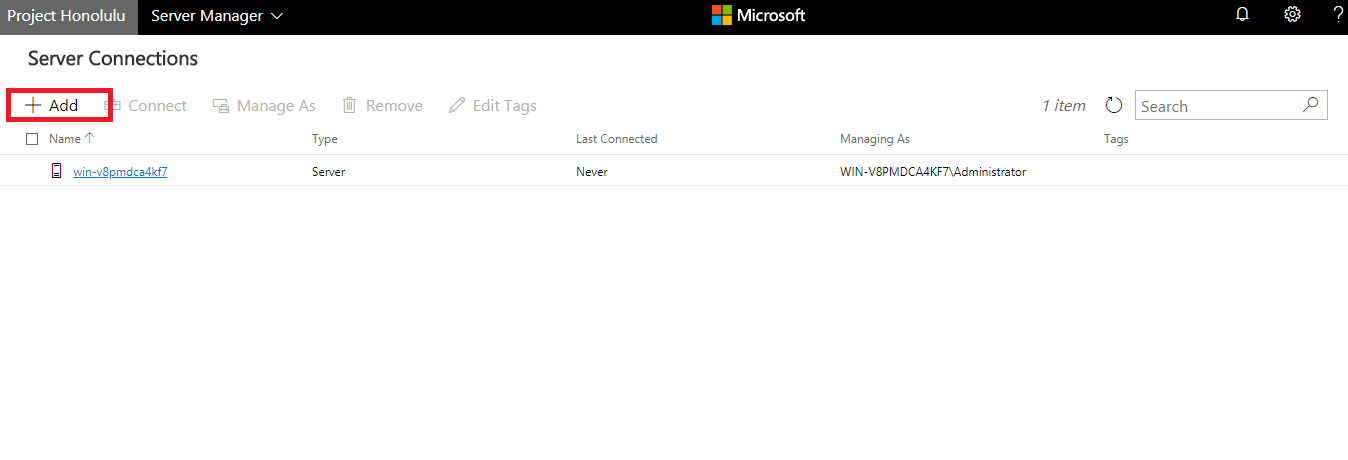Screen dimensions: 1348x460
Task: Click the Connect toolbar button
Action: (x=145, y=106)
